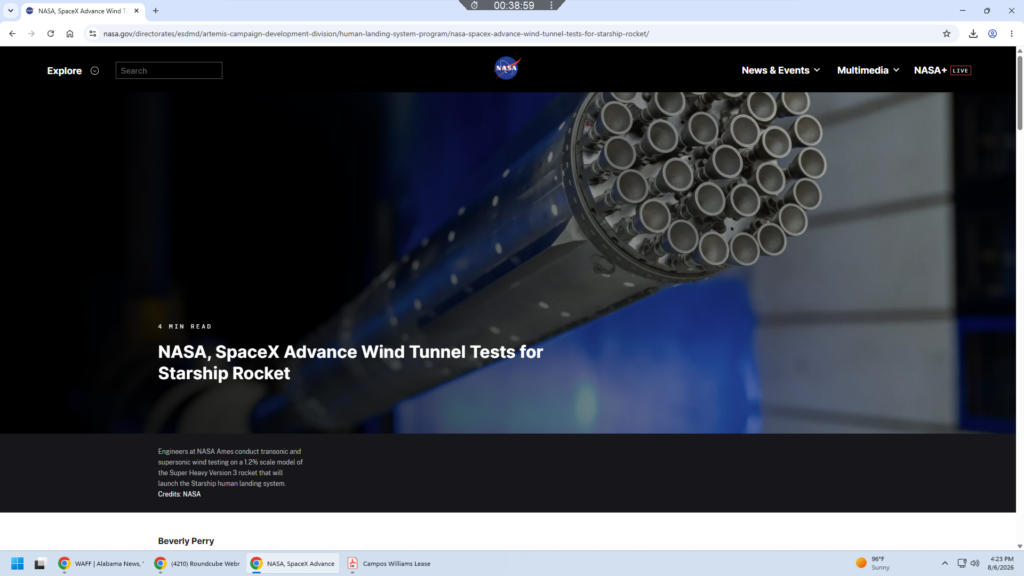Click the network display tray icon
Viewport: 1024px width, 576px height.
pyautogui.click(x=962, y=563)
